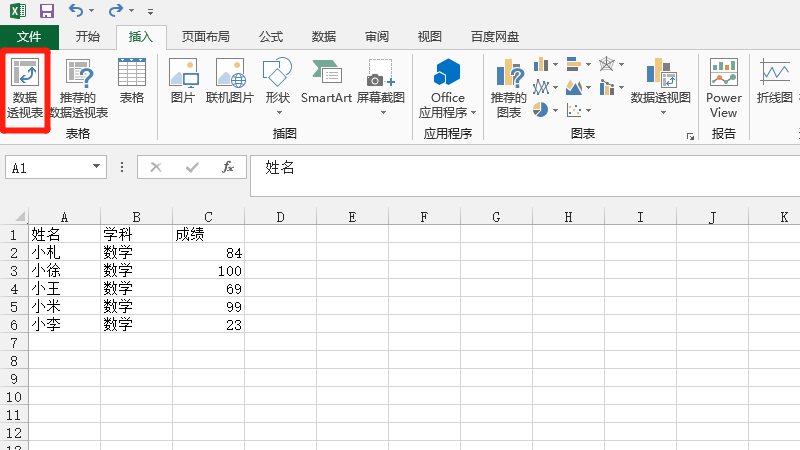Switch to the 公式 tab
This screenshot has width=800, height=450.
click(x=271, y=37)
